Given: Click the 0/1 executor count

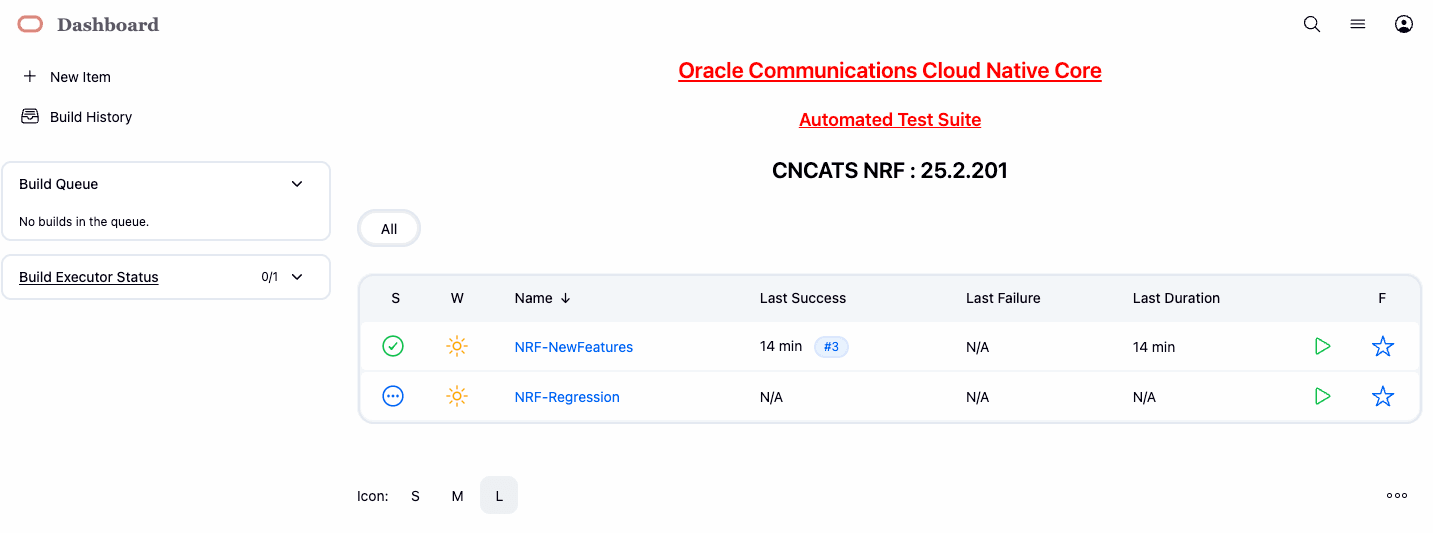Looking at the screenshot, I should point(270,277).
